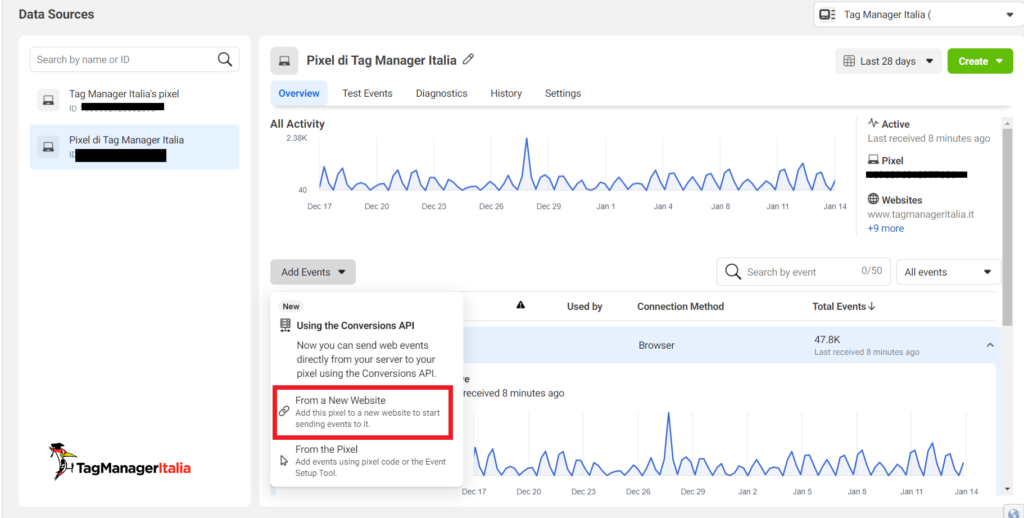This screenshot has width=1024, height=518.
Task: Click the calendar icon in date range
Action: point(849,61)
